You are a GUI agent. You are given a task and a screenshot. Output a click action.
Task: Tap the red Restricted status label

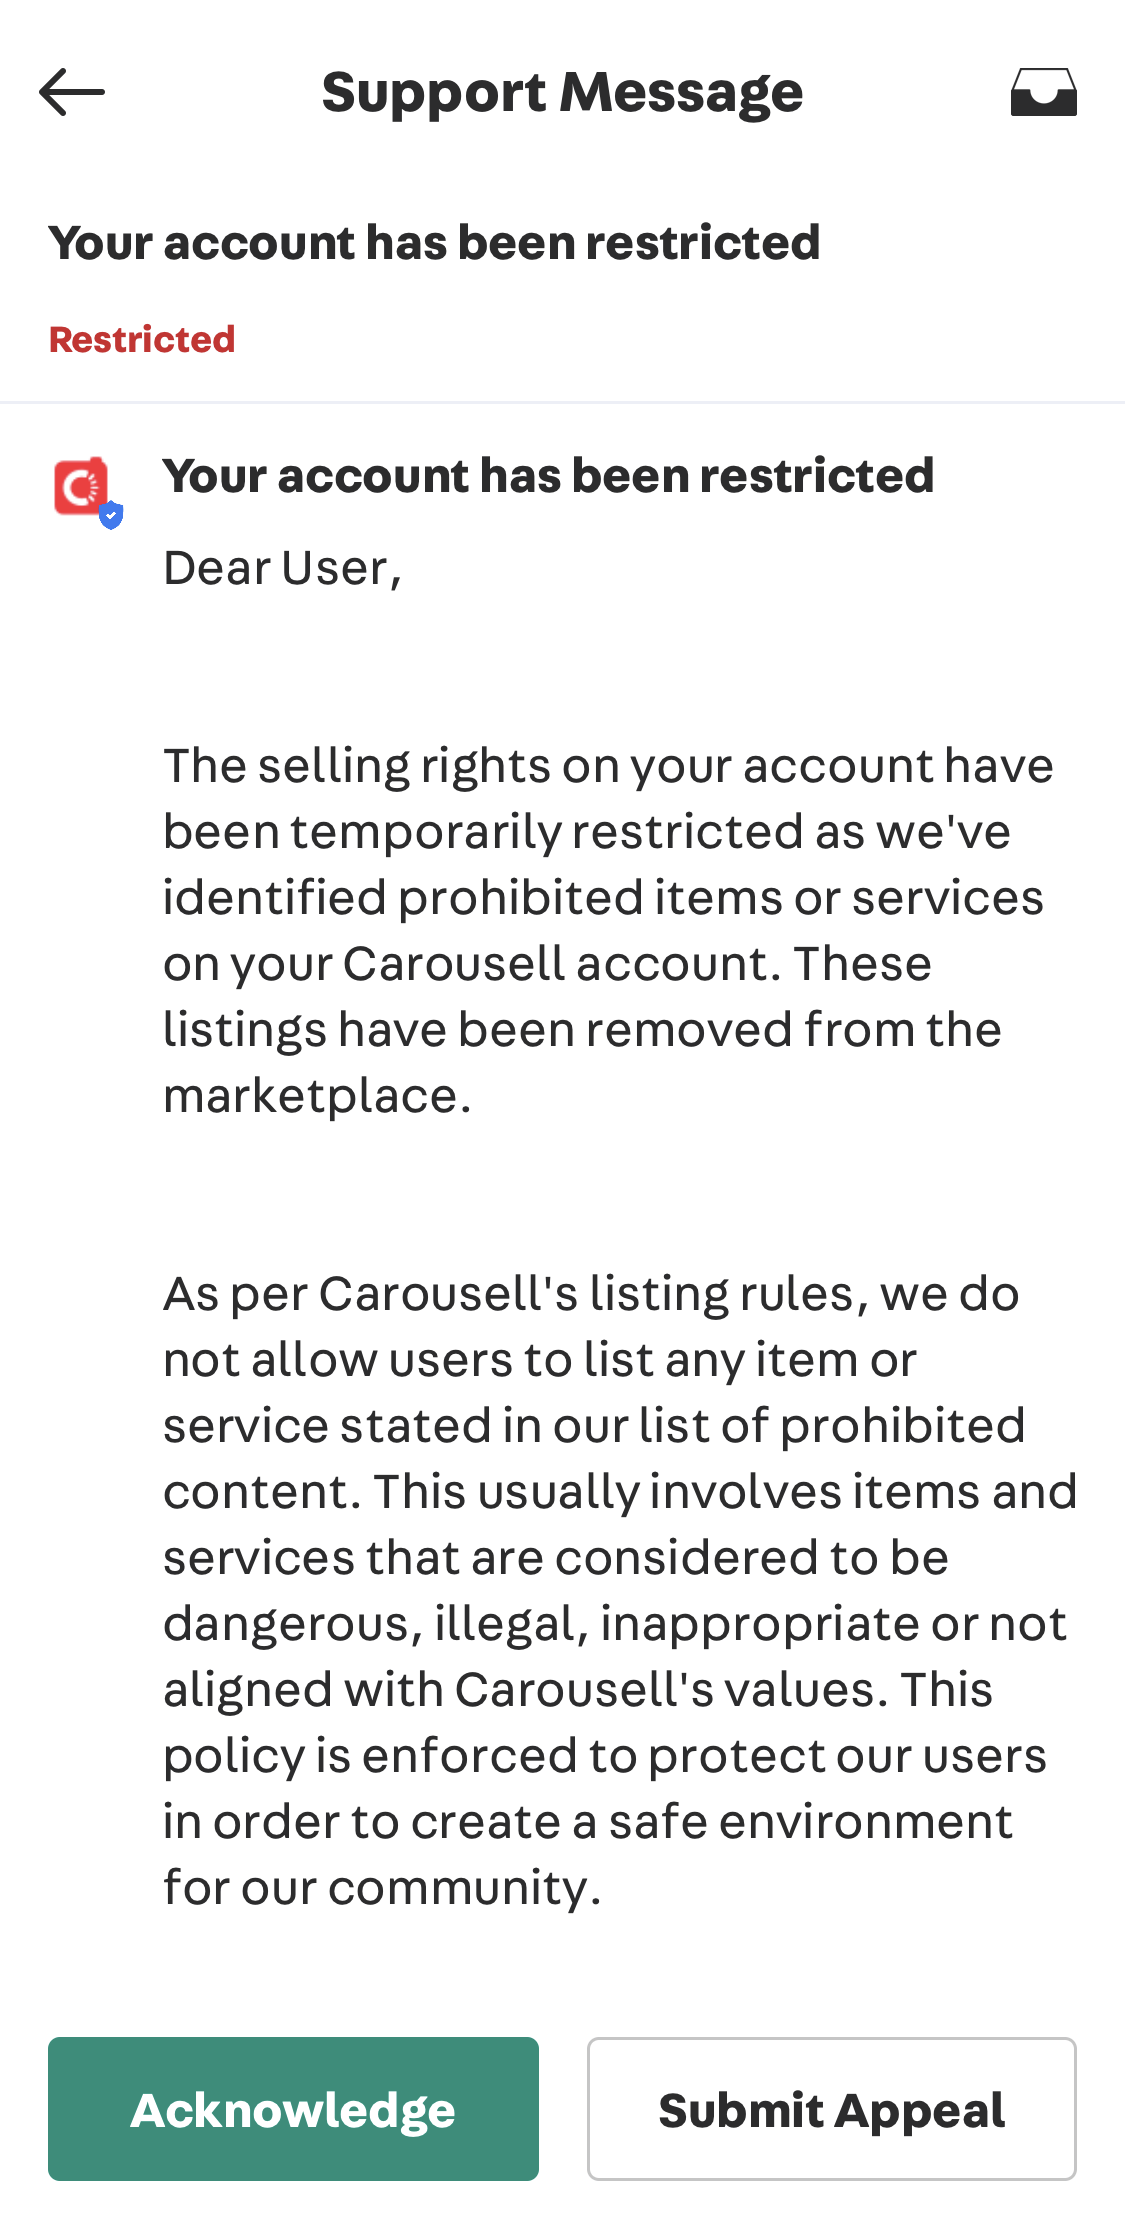pos(142,340)
